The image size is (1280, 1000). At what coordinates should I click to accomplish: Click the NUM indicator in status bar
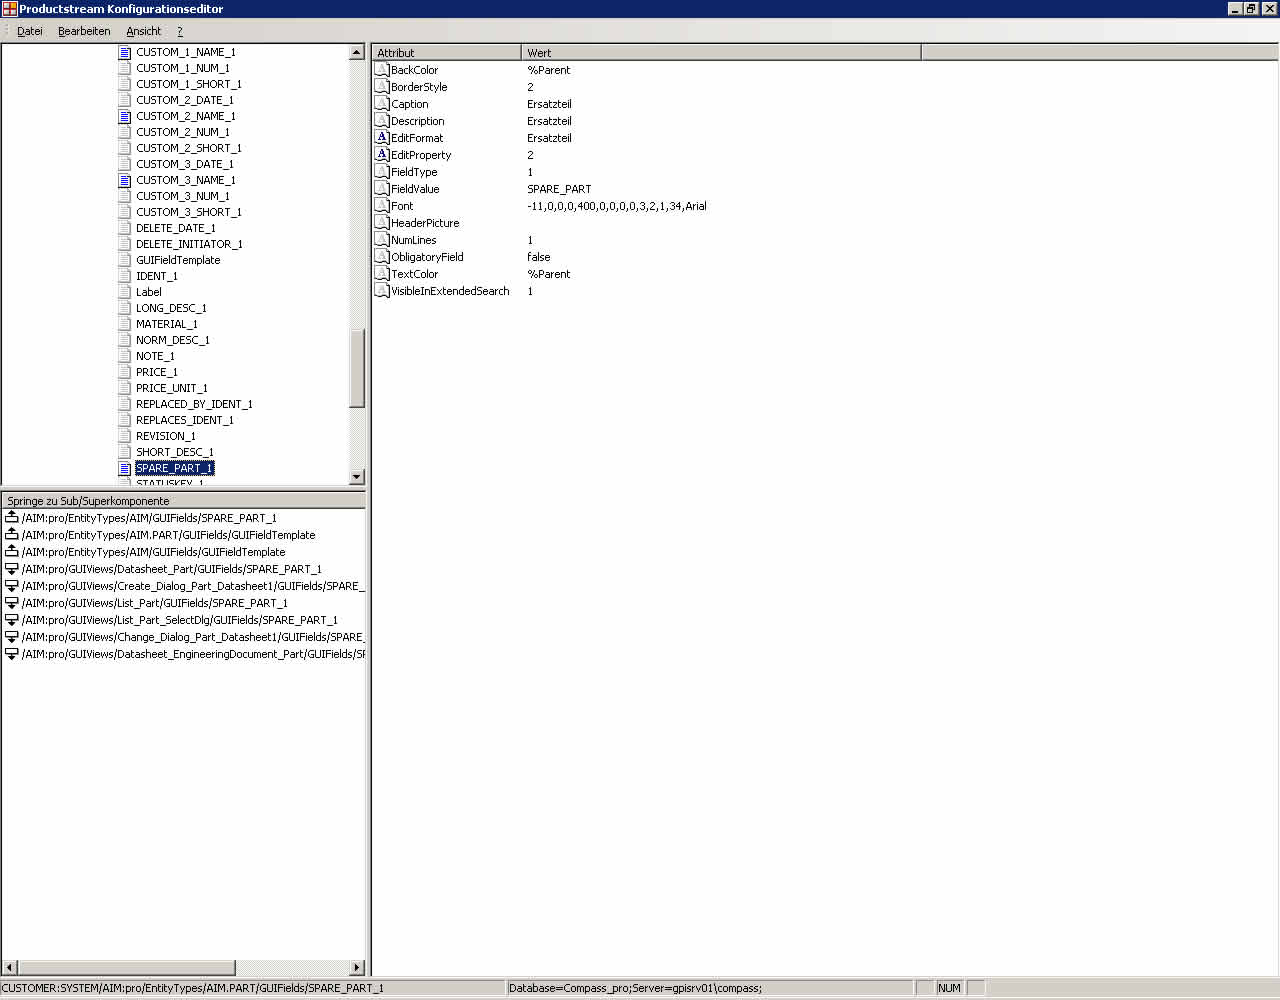point(949,988)
